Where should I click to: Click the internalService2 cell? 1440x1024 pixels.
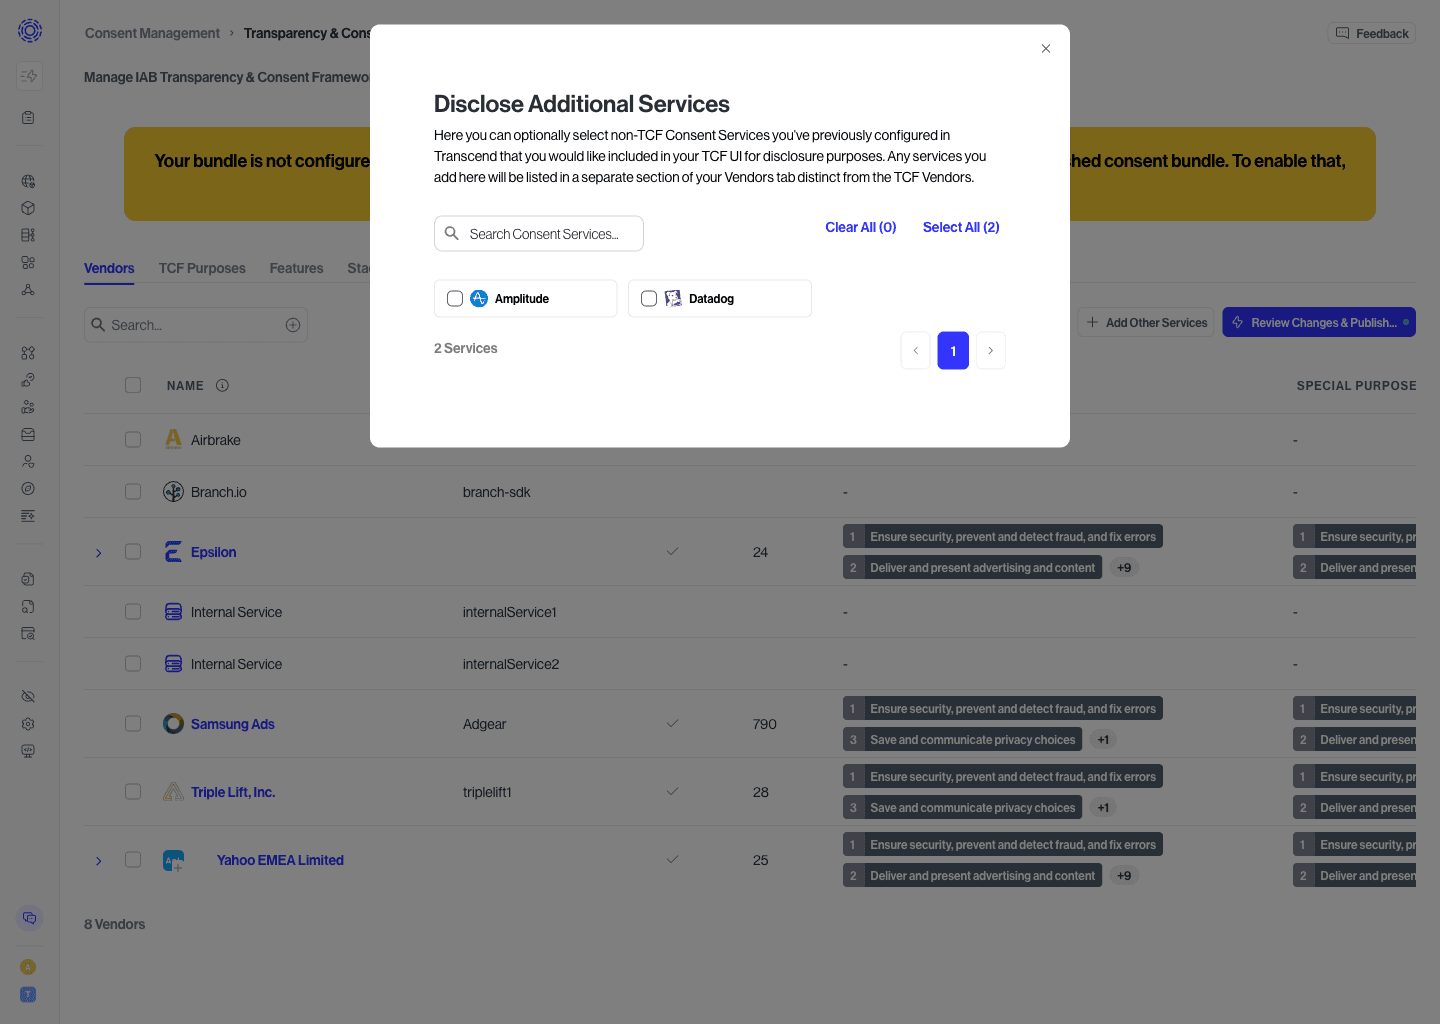coord(511,664)
